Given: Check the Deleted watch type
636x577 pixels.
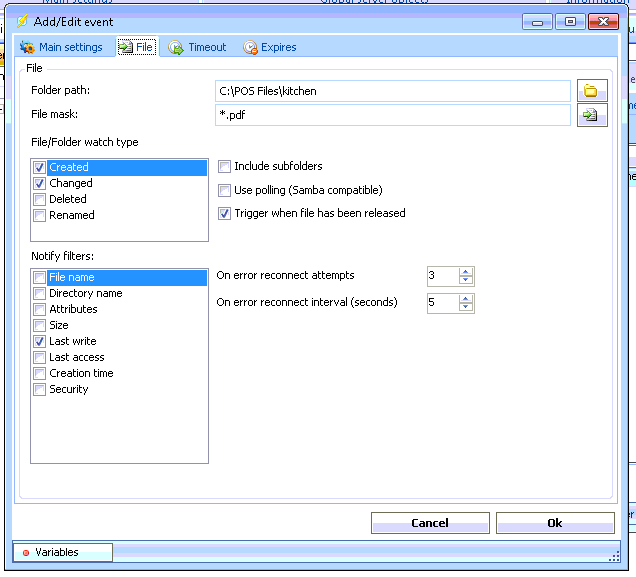Looking at the screenshot, I should point(39,199).
